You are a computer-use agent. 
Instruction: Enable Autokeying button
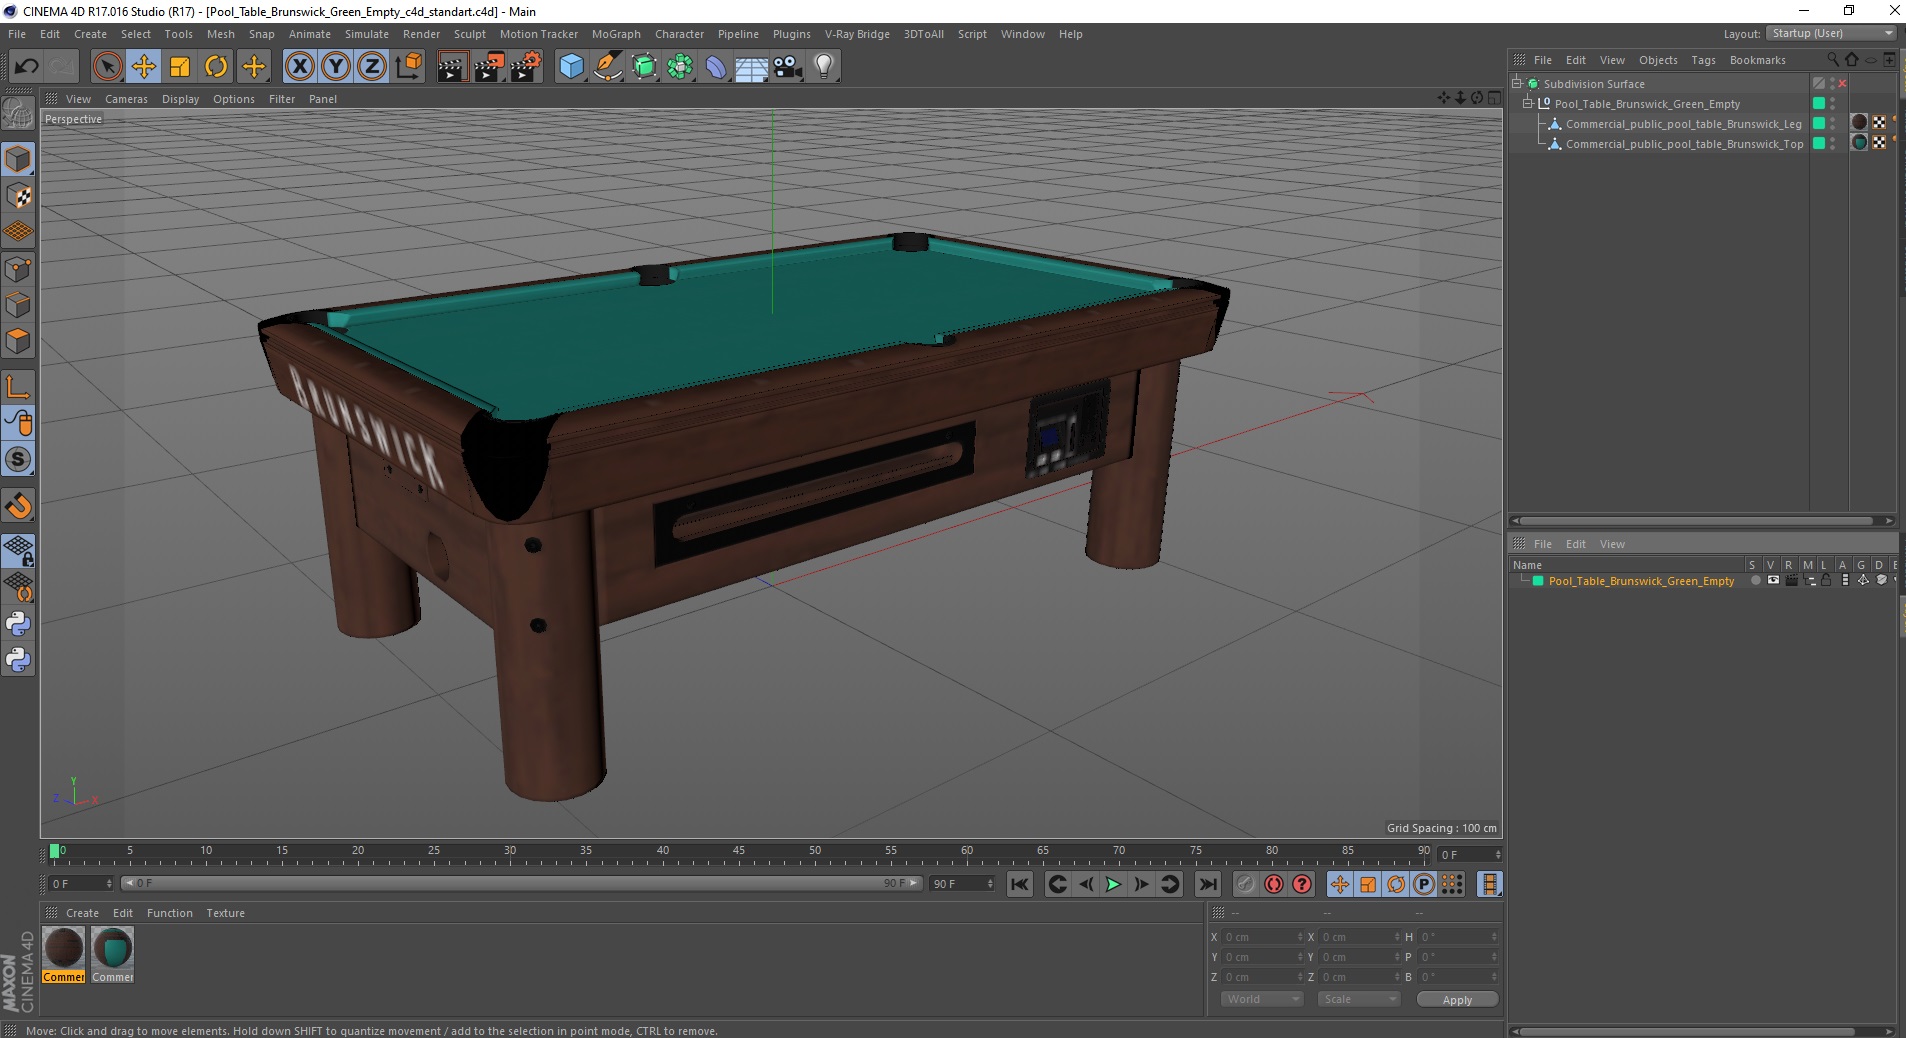click(x=1273, y=884)
